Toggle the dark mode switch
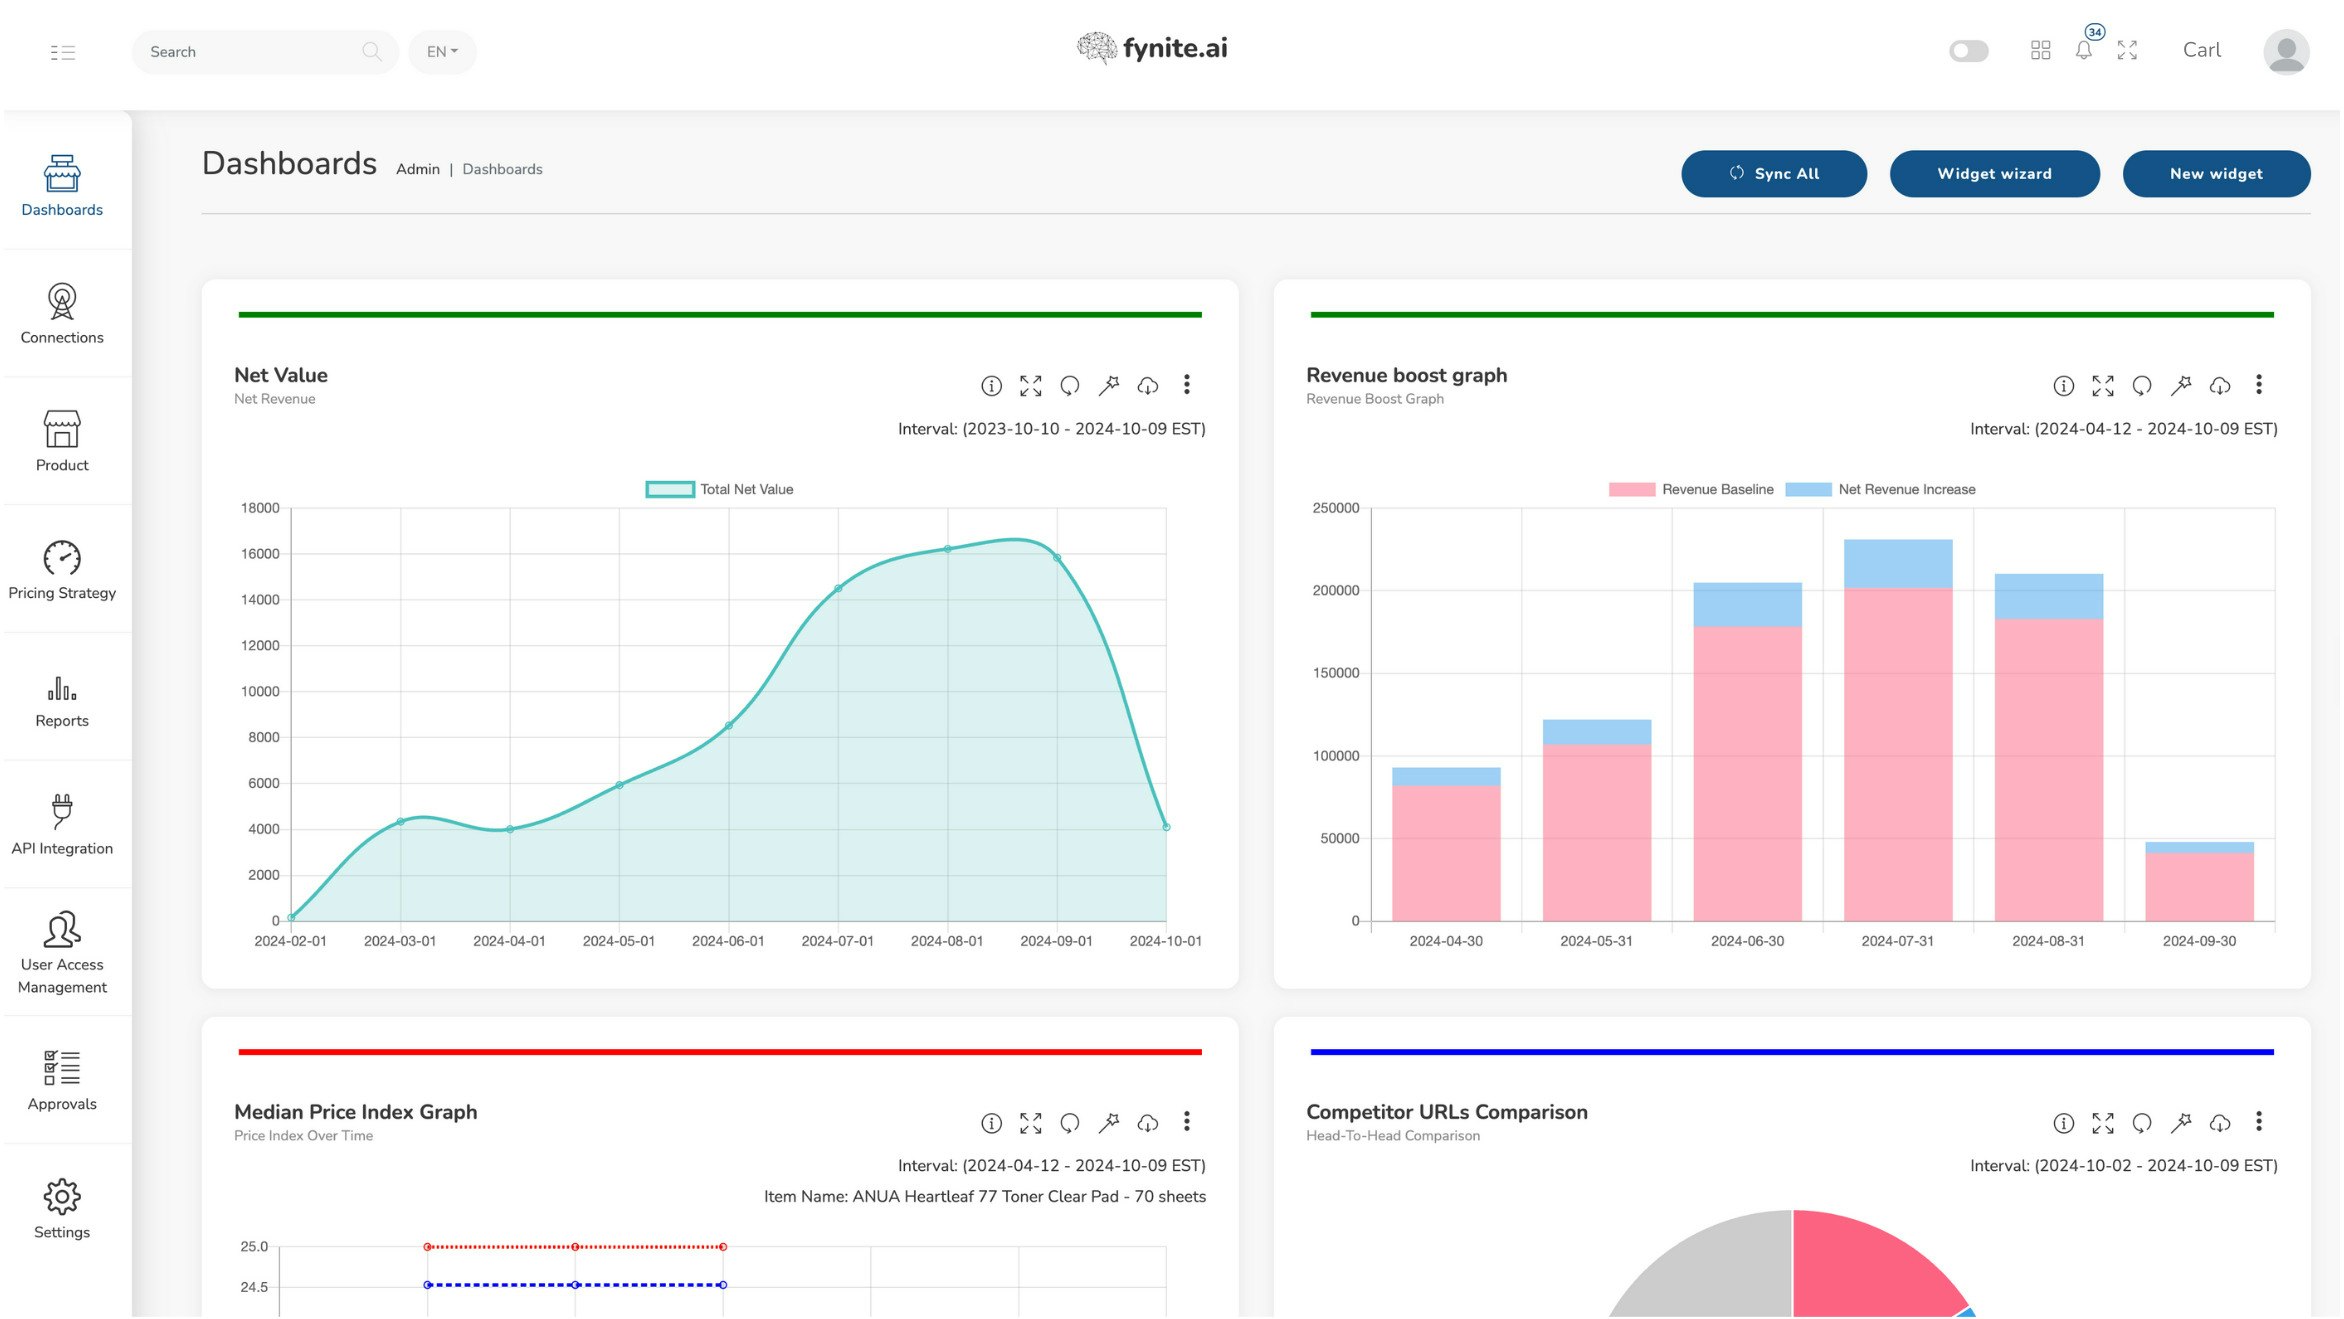 [1969, 51]
